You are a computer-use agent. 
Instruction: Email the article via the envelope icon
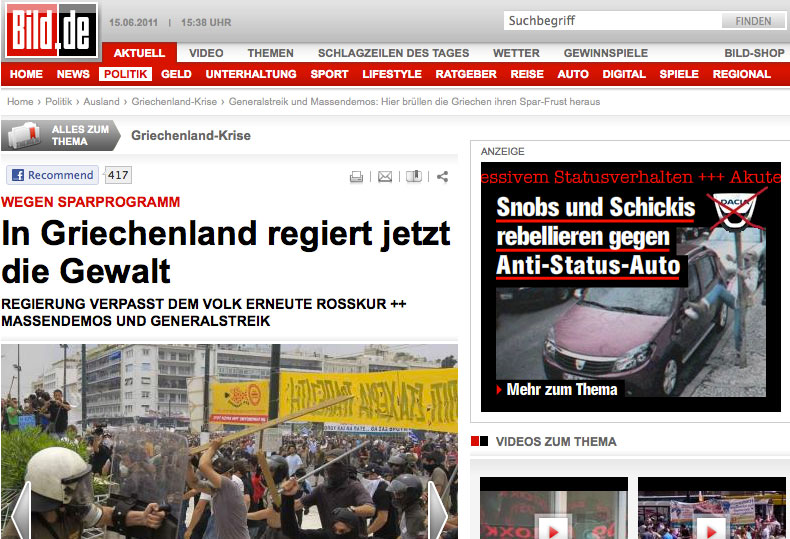[x=385, y=177]
